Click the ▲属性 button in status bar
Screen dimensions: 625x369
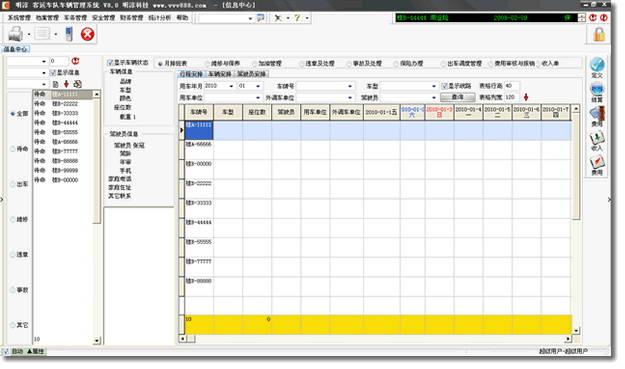[x=35, y=351]
